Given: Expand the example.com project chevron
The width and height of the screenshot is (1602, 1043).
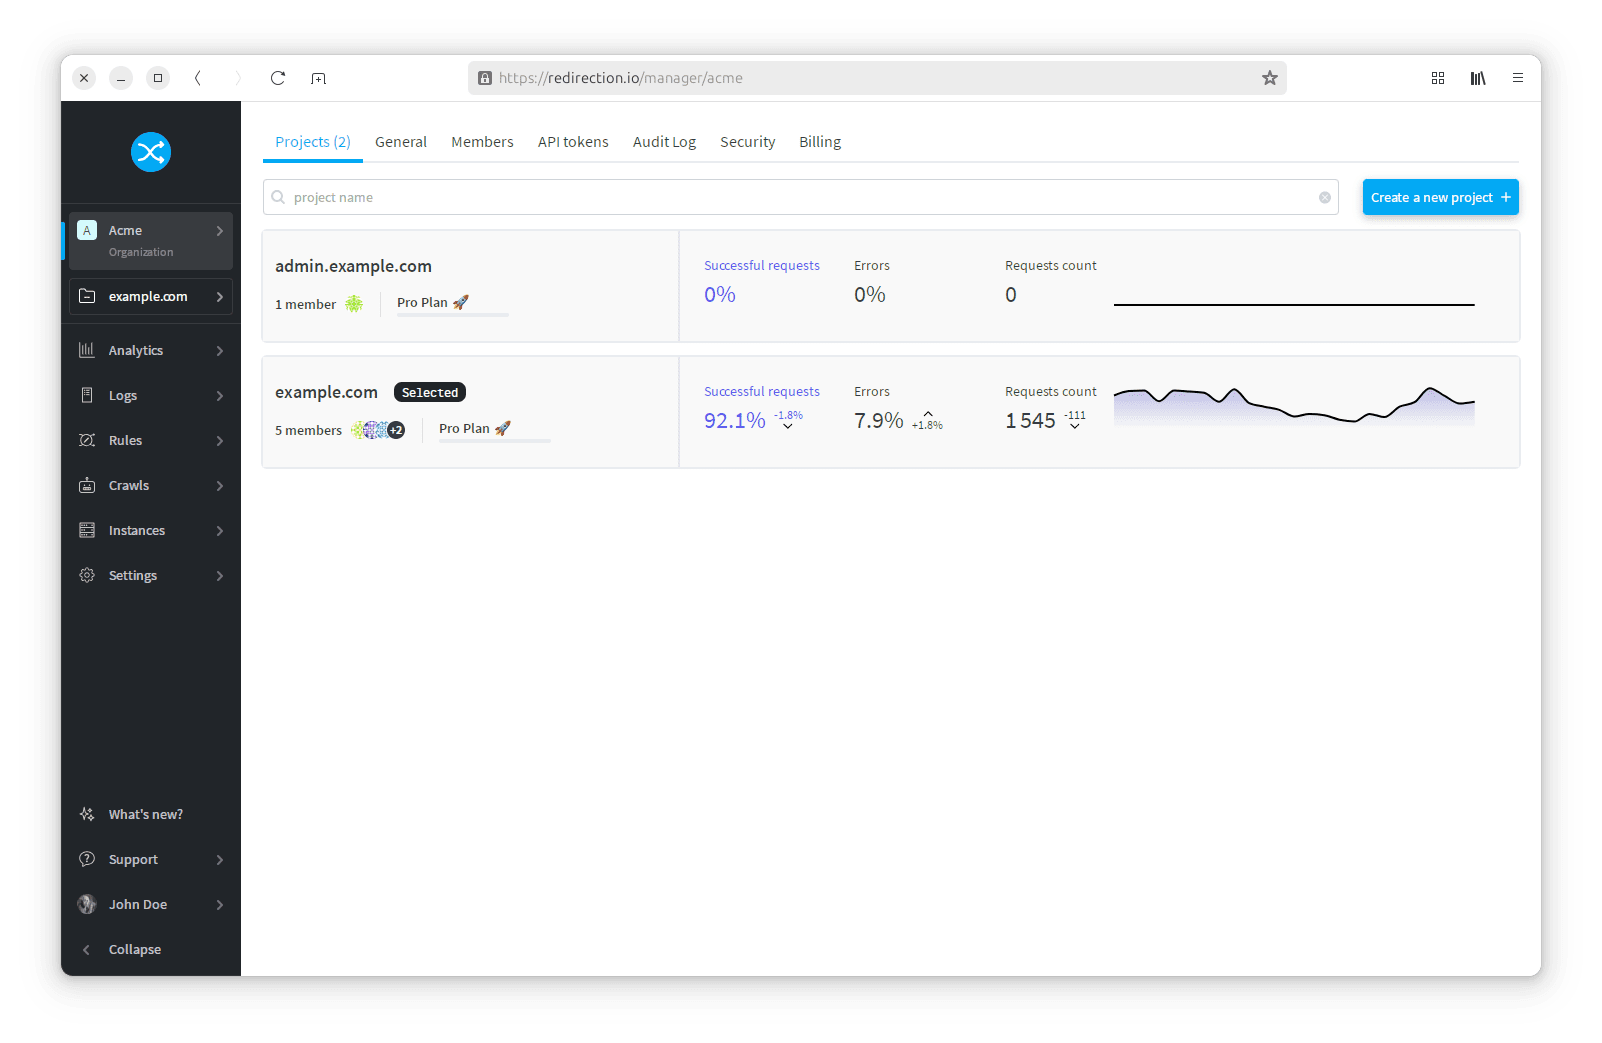Looking at the screenshot, I should pyautogui.click(x=220, y=297).
